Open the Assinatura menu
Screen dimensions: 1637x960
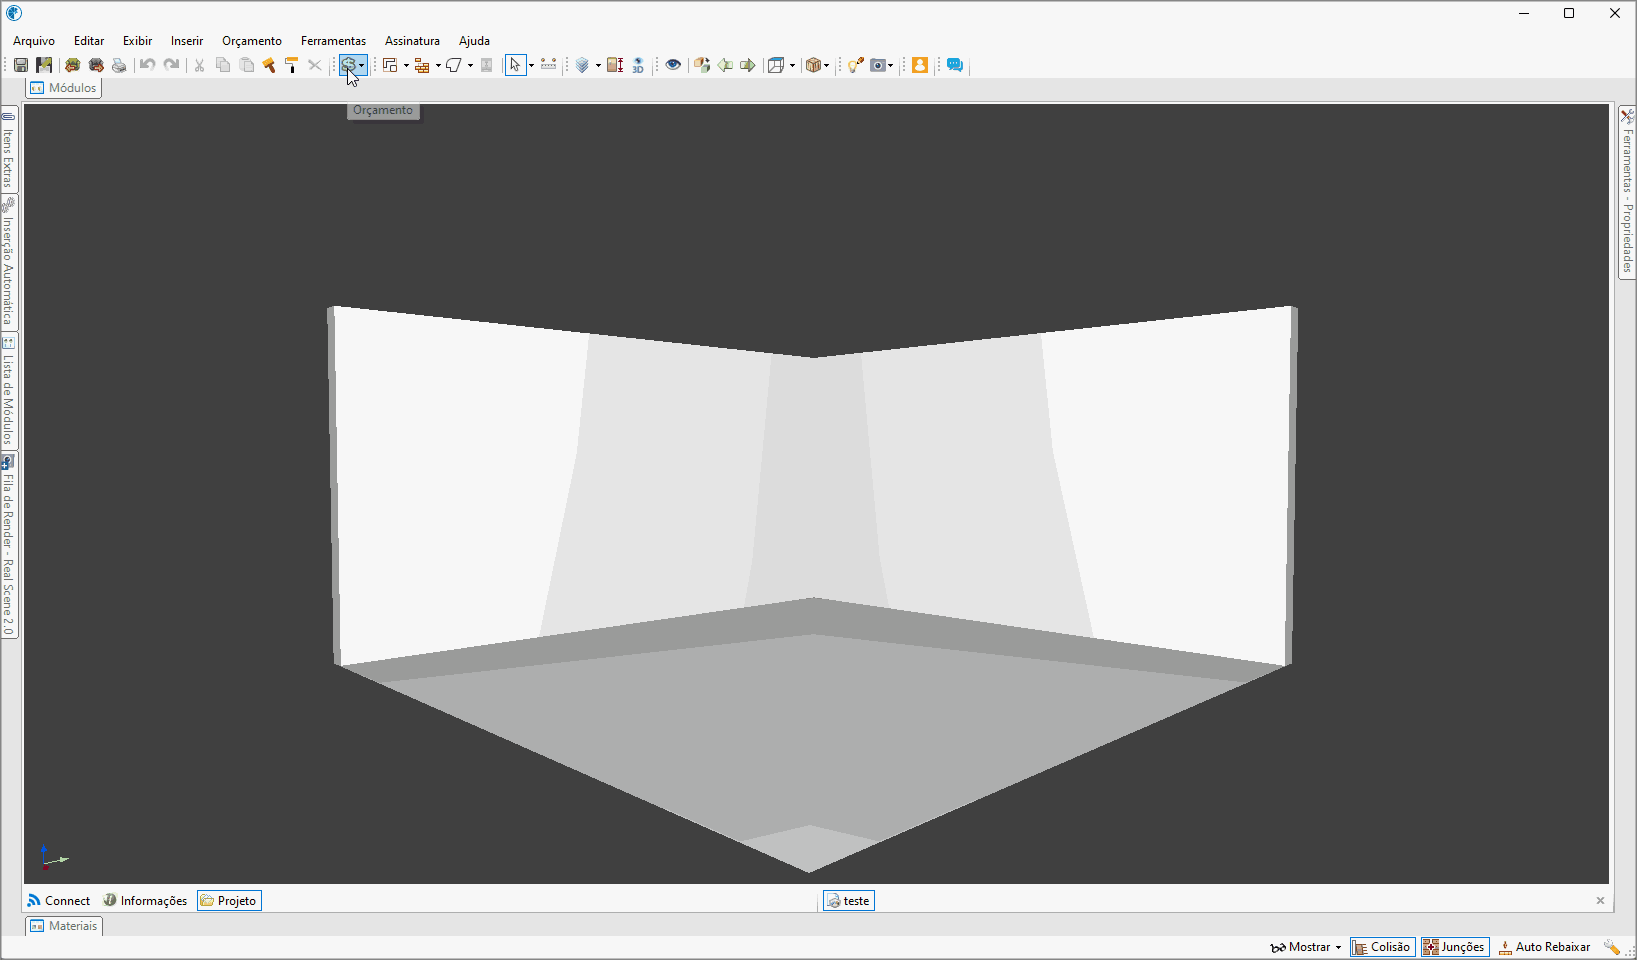tap(412, 41)
